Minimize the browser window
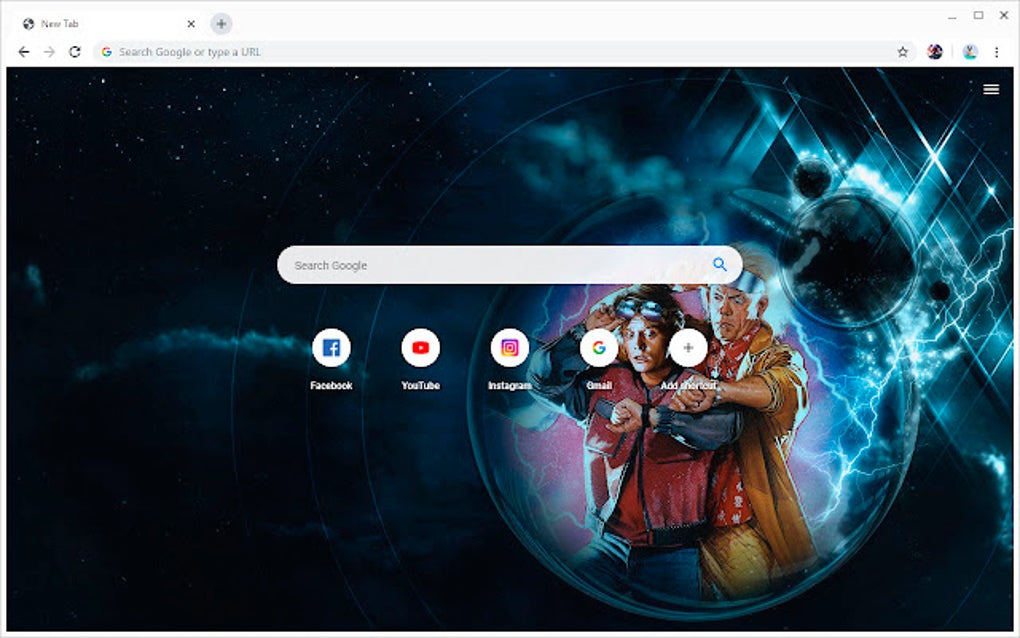Screen dimensions: 1020x638 coord(952,16)
